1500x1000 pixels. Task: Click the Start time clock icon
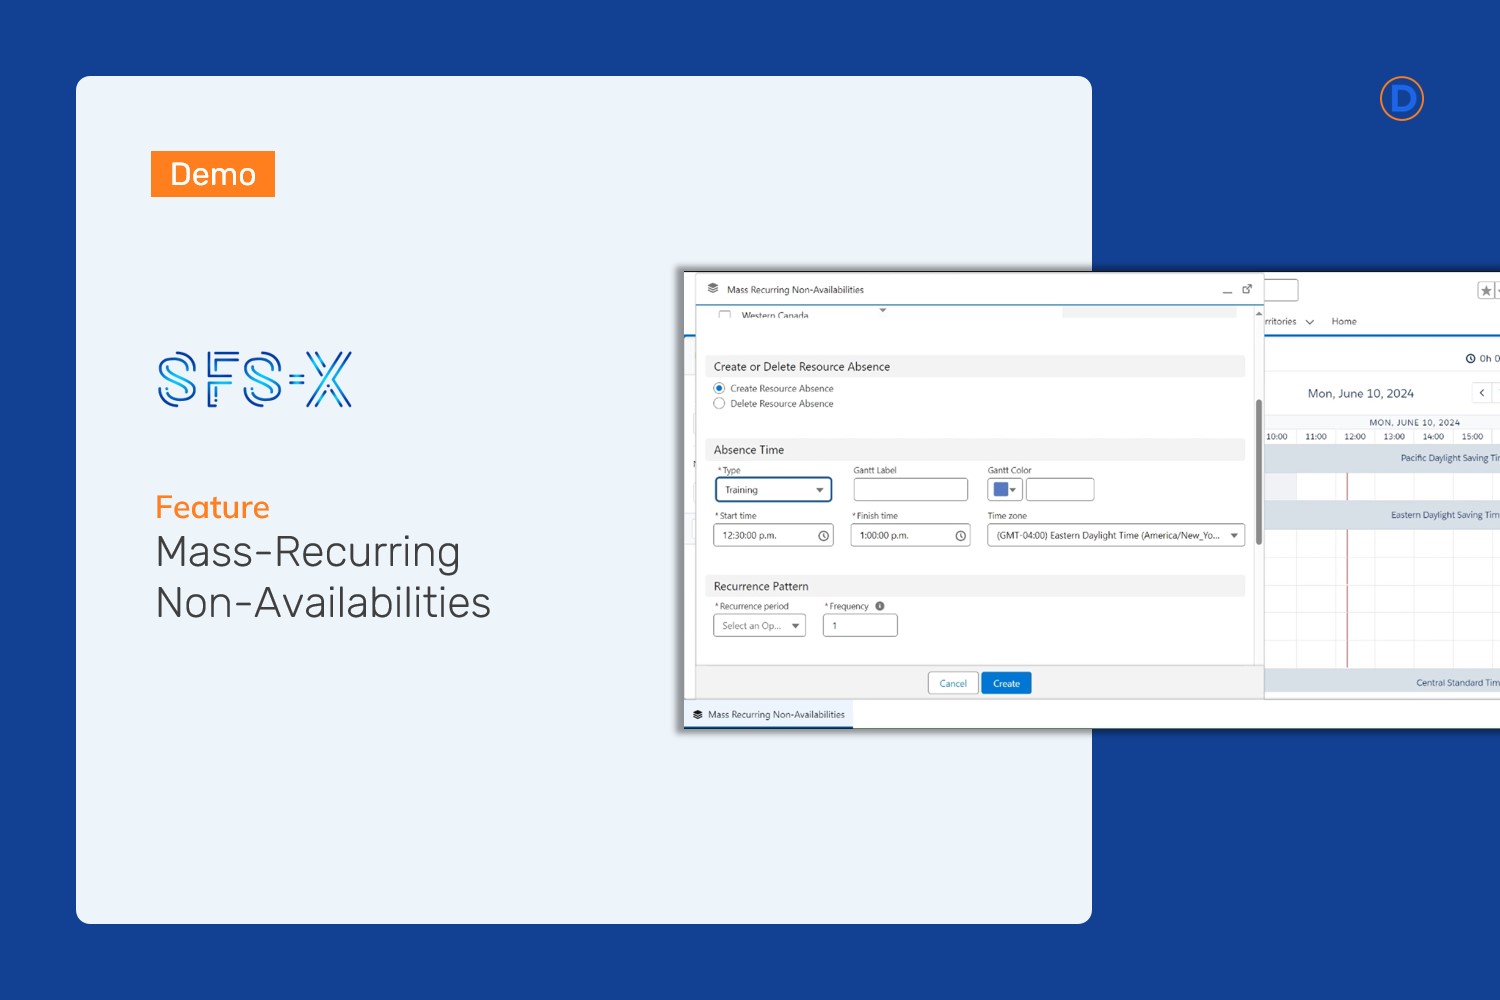(x=824, y=536)
